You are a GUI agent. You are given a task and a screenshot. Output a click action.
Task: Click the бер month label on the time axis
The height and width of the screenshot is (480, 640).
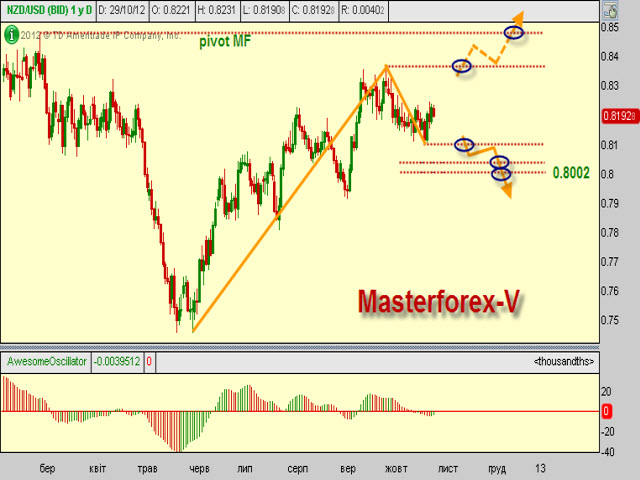[x=47, y=468]
